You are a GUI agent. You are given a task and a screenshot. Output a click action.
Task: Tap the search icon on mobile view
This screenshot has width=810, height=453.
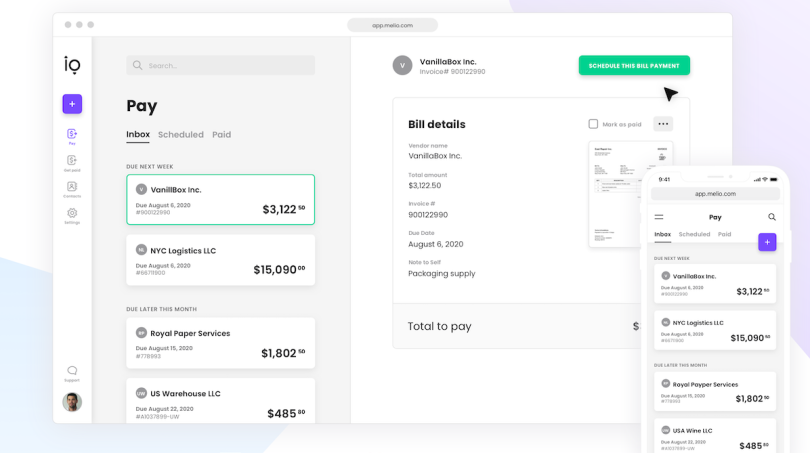click(772, 217)
